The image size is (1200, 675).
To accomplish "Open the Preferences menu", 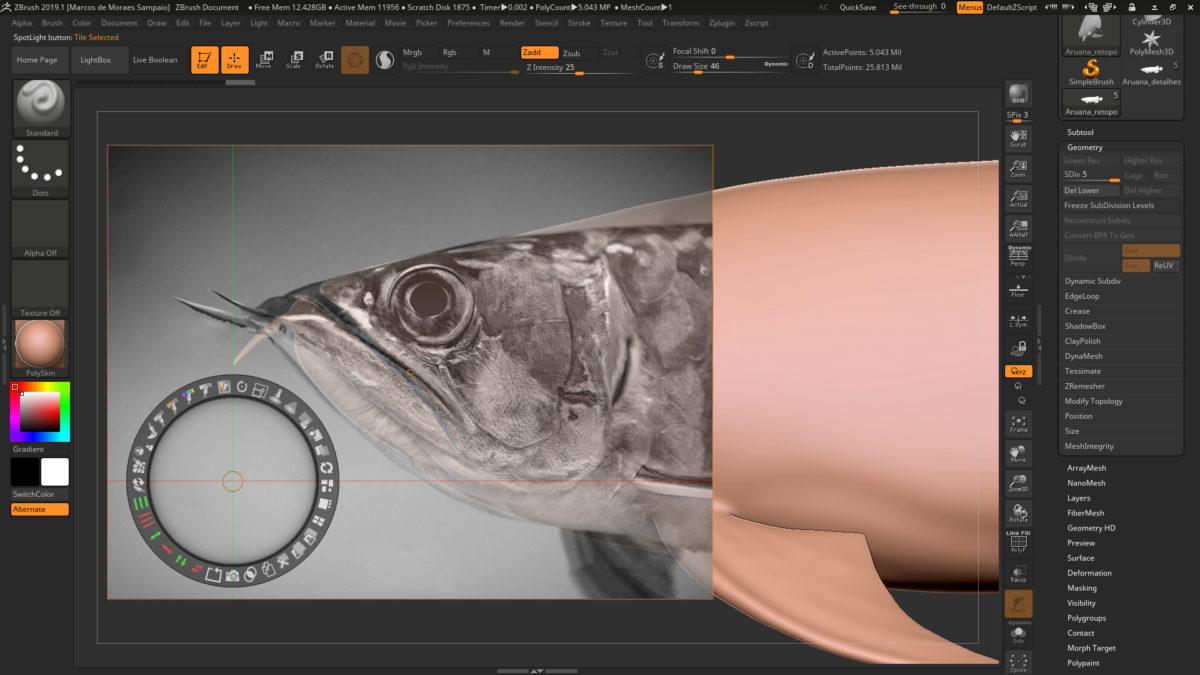I will pyautogui.click(x=469, y=22).
